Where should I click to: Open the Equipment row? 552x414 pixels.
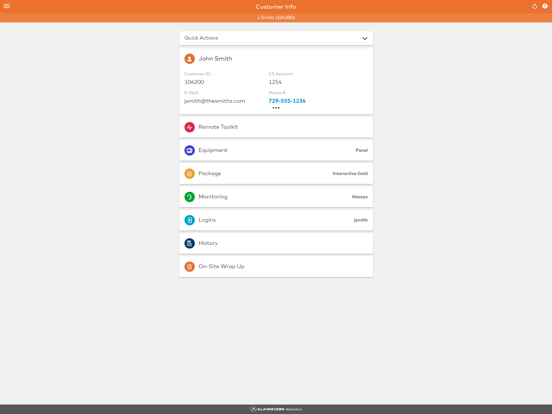coord(276,150)
